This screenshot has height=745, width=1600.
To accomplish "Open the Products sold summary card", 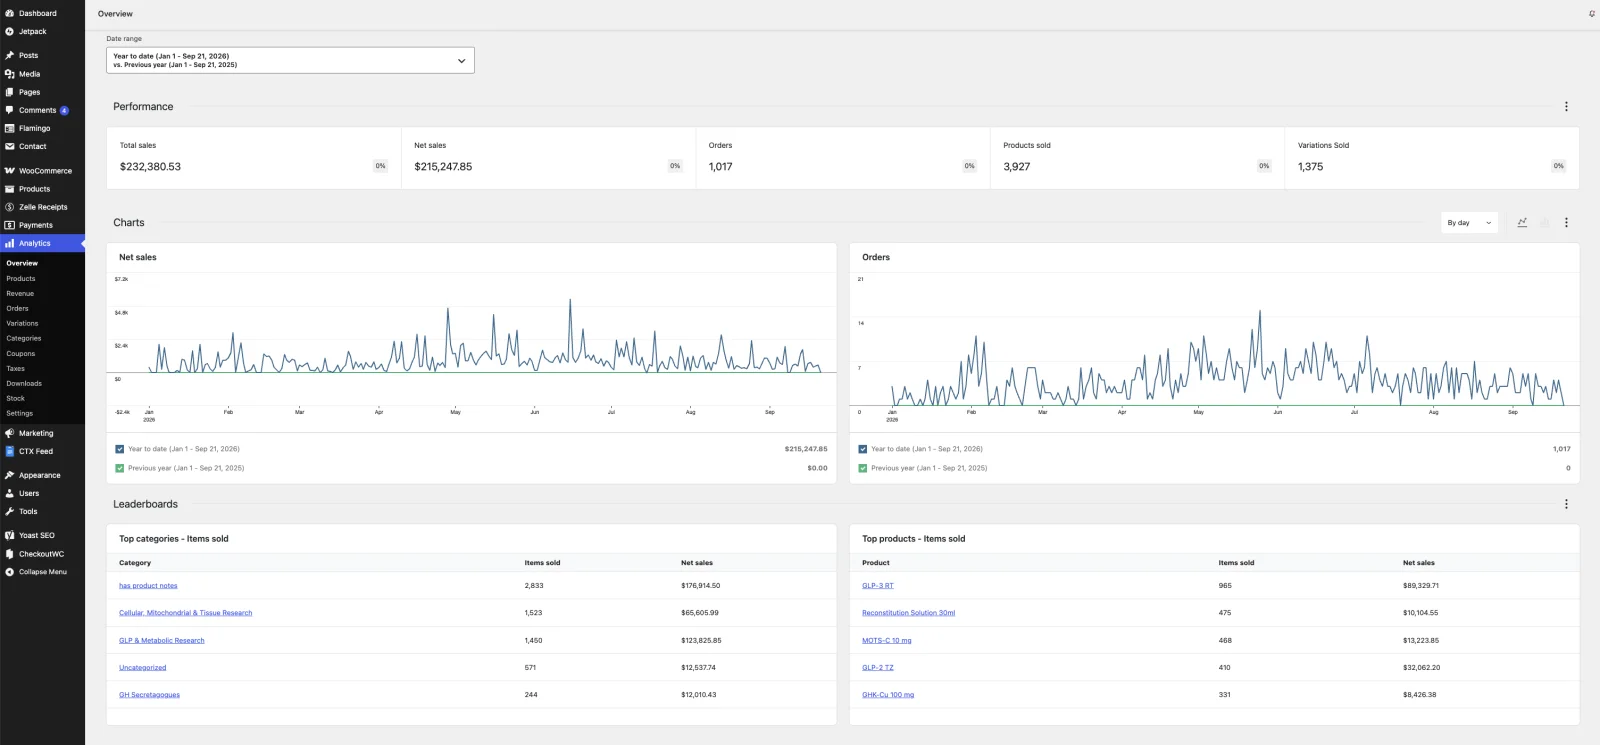I will (1137, 158).
